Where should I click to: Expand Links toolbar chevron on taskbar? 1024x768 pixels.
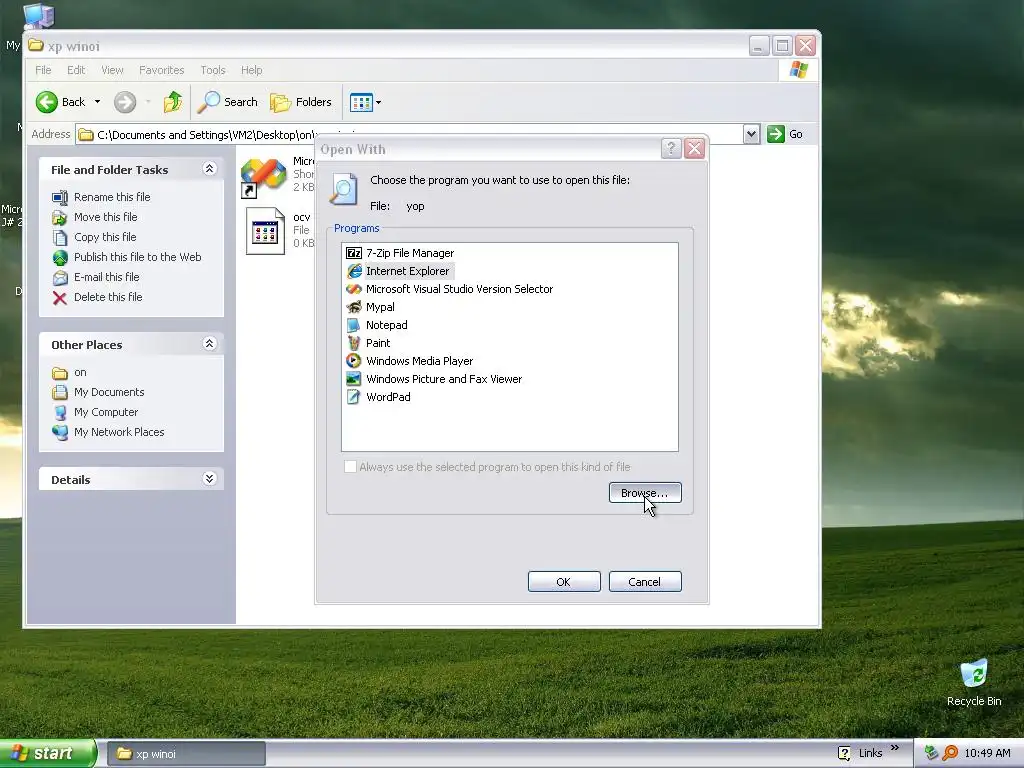click(895, 748)
